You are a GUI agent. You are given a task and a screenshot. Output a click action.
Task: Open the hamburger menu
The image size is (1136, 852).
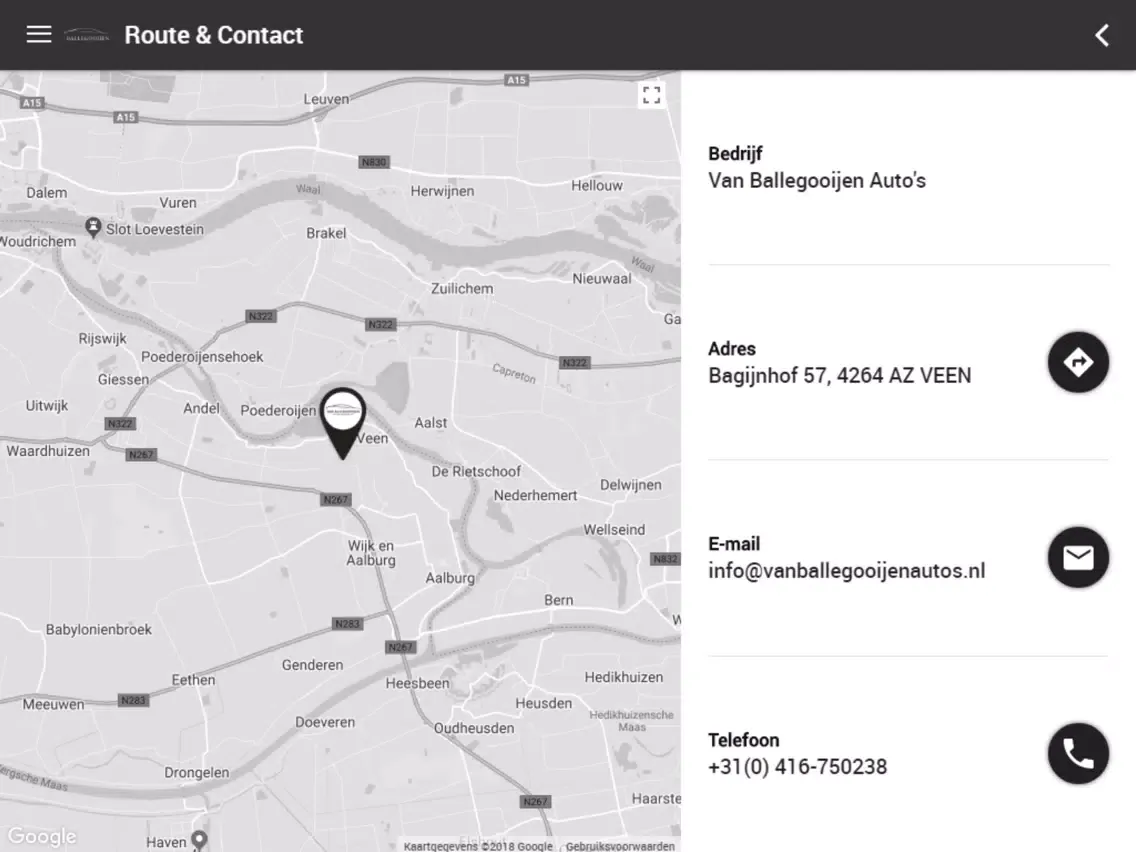pyautogui.click(x=39, y=35)
